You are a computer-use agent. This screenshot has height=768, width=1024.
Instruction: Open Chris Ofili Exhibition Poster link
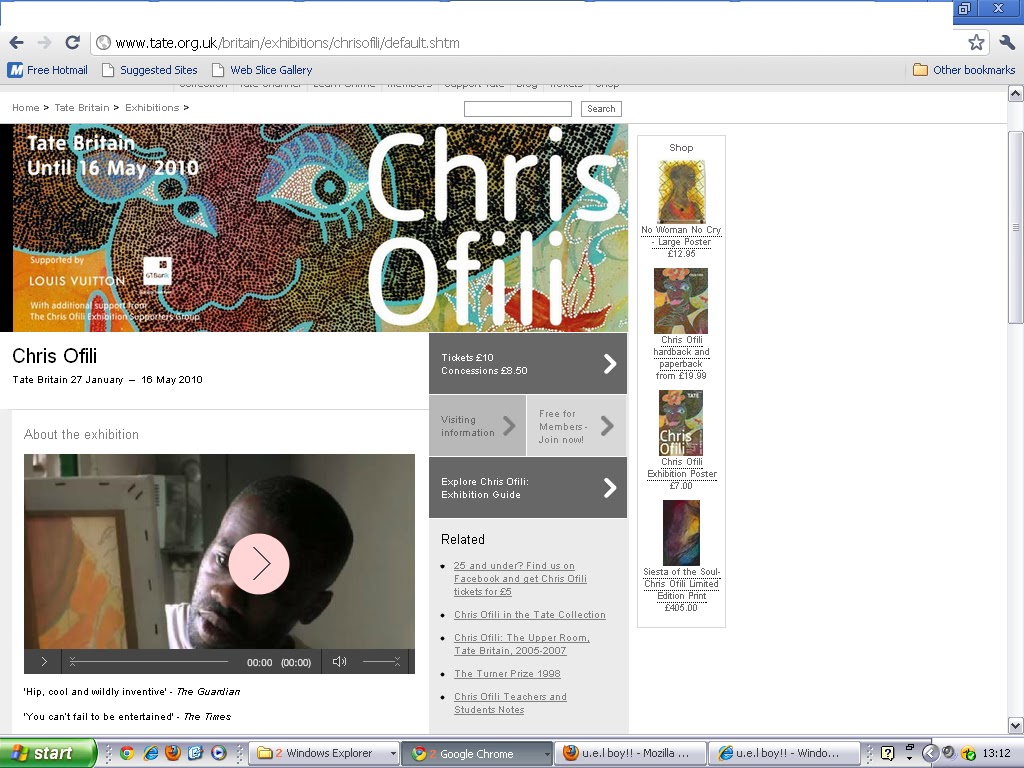coord(682,468)
